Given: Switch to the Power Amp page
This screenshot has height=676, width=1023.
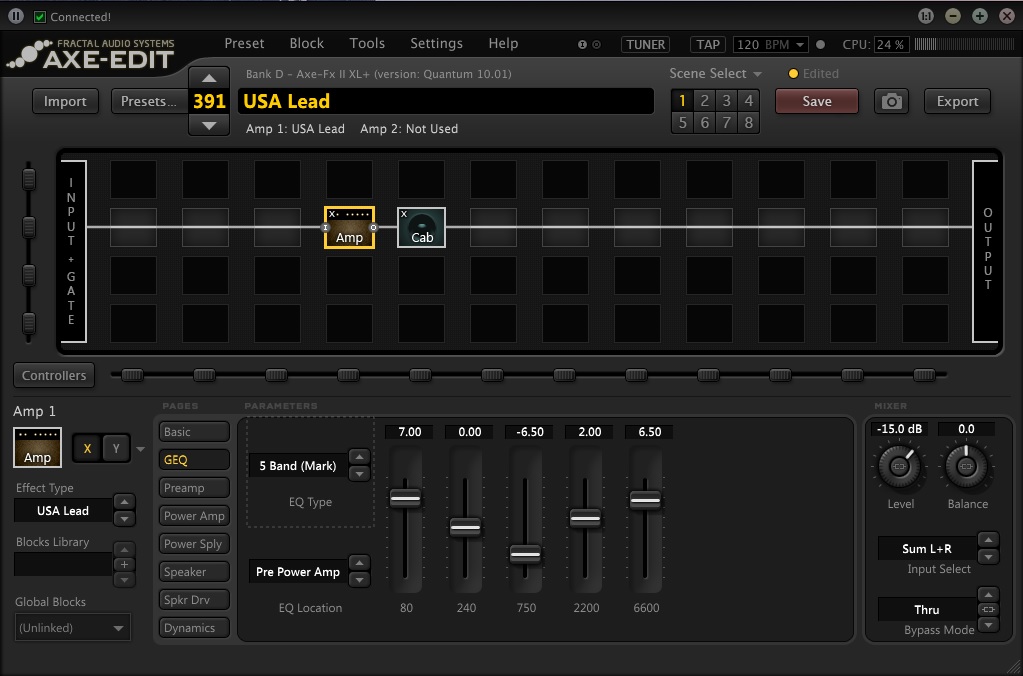Looking at the screenshot, I should (194, 516).
